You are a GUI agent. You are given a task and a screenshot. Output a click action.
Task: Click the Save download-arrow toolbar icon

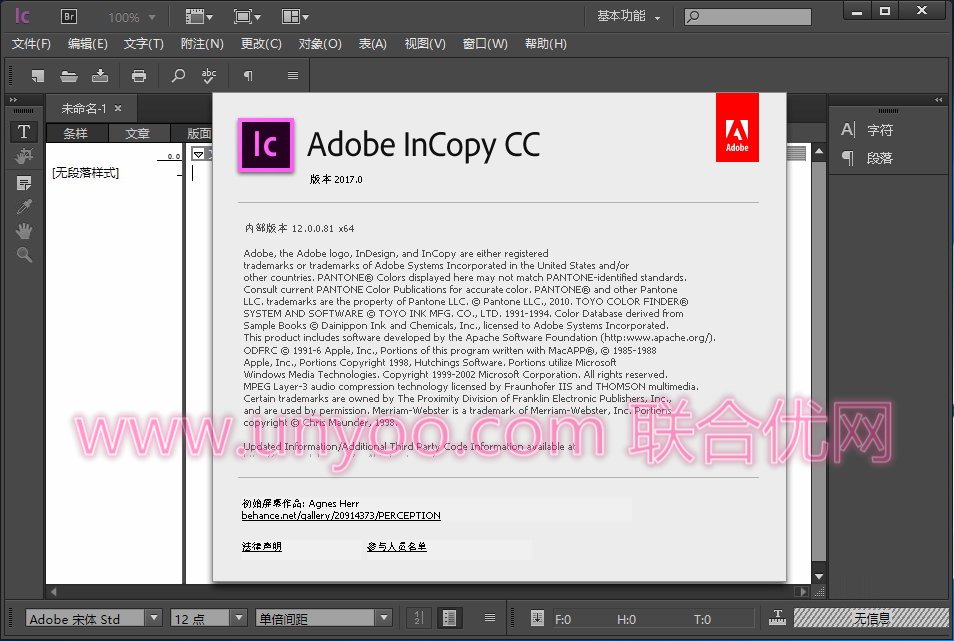[100, 75]
